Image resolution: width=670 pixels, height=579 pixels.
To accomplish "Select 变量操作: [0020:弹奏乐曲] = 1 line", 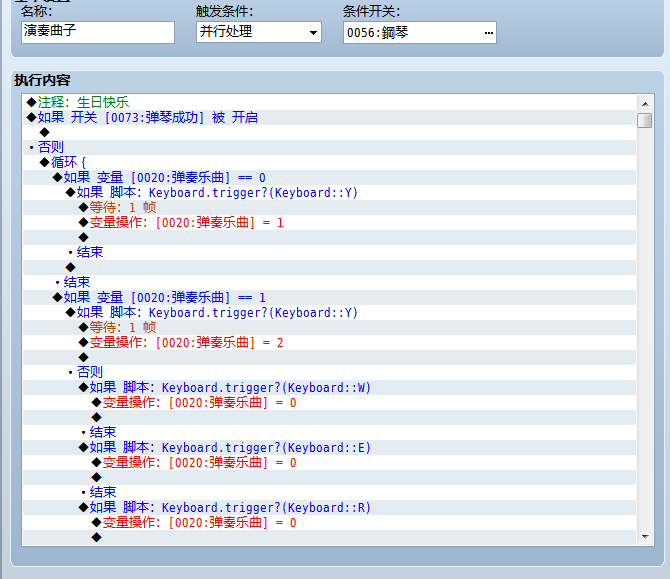I will (x=329, y=222).
